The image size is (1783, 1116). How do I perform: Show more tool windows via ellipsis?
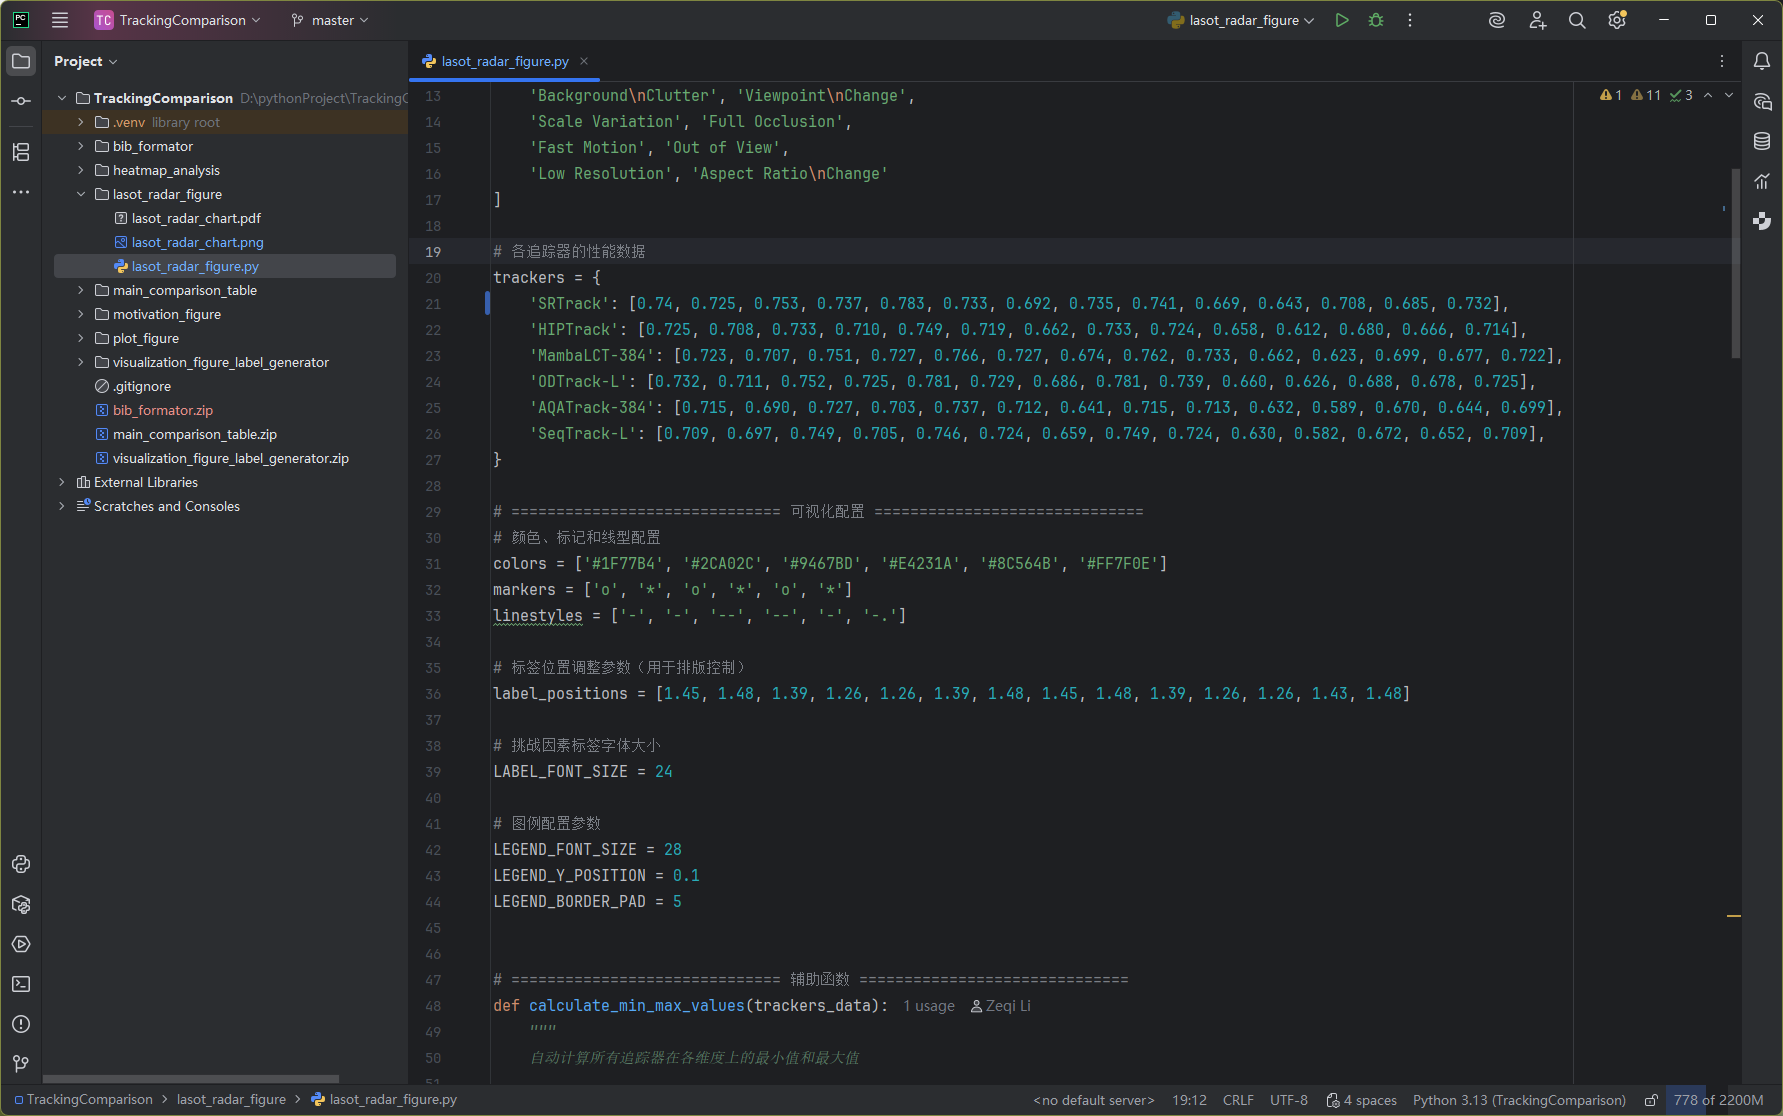click(21, 192)
